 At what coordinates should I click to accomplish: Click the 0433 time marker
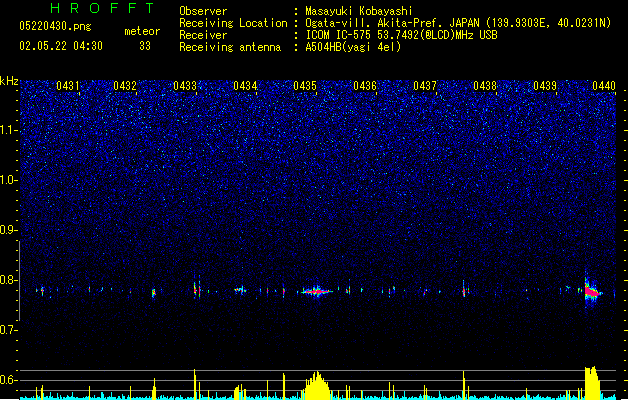pyautogui.click(x=185, y=86)
